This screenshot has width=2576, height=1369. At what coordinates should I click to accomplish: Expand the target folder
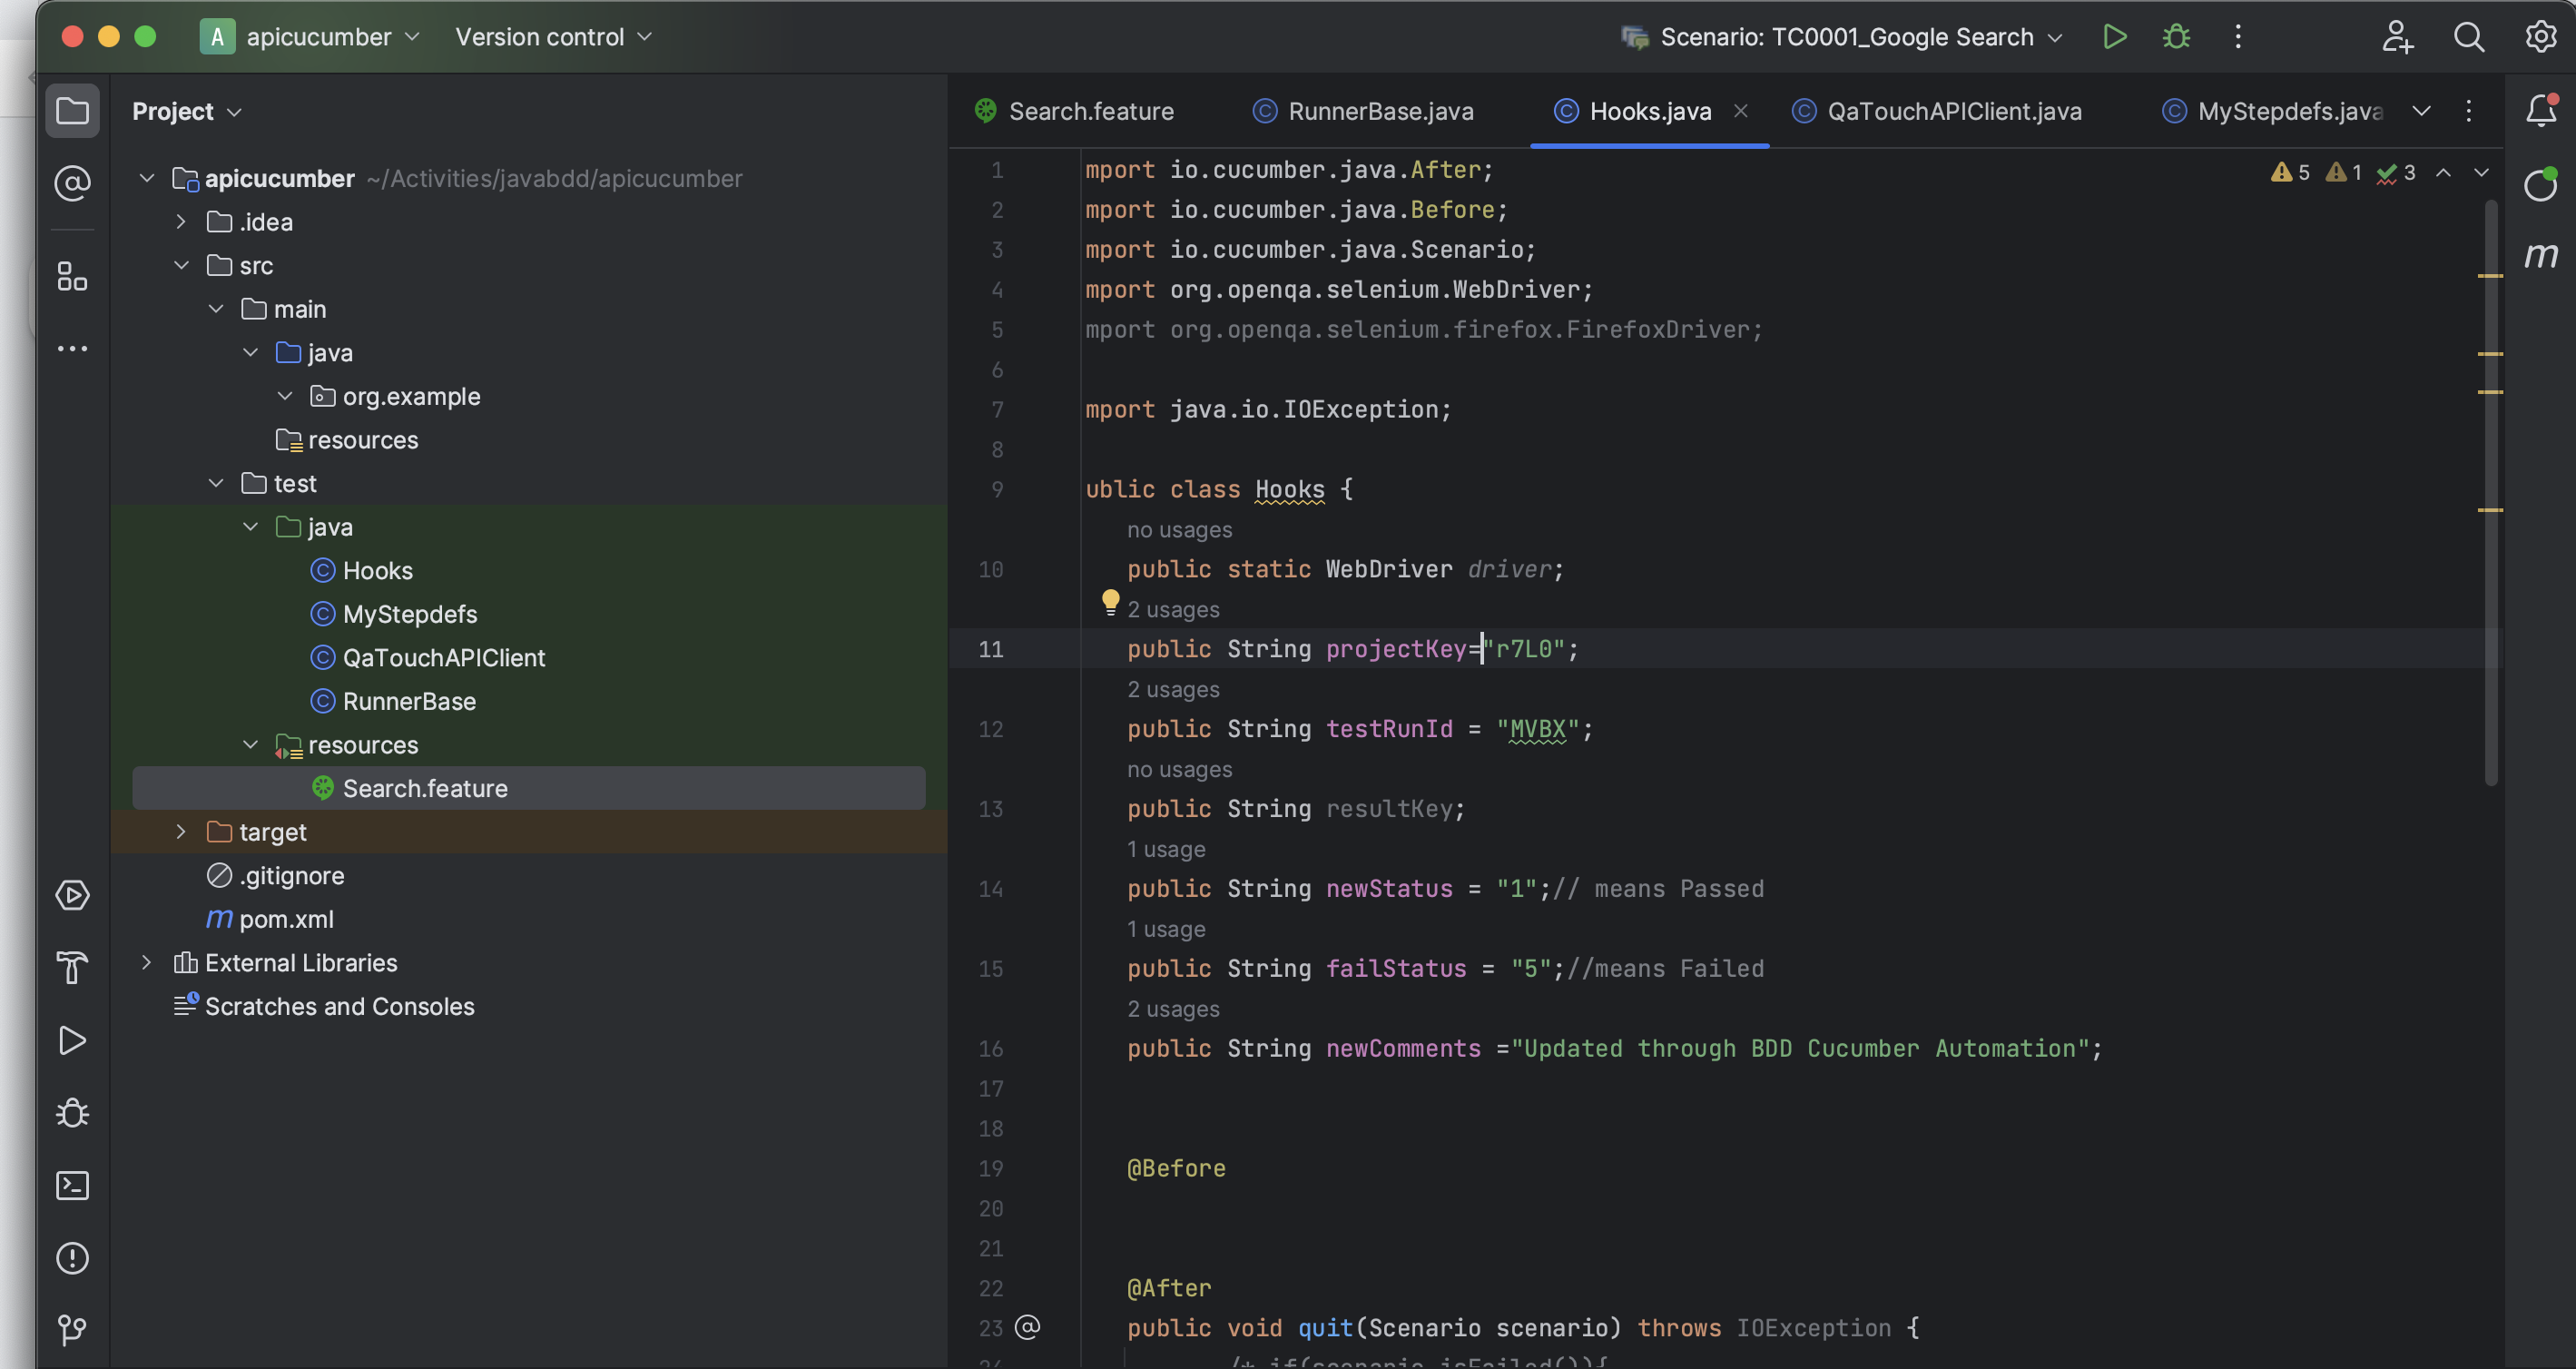[181, 832]
